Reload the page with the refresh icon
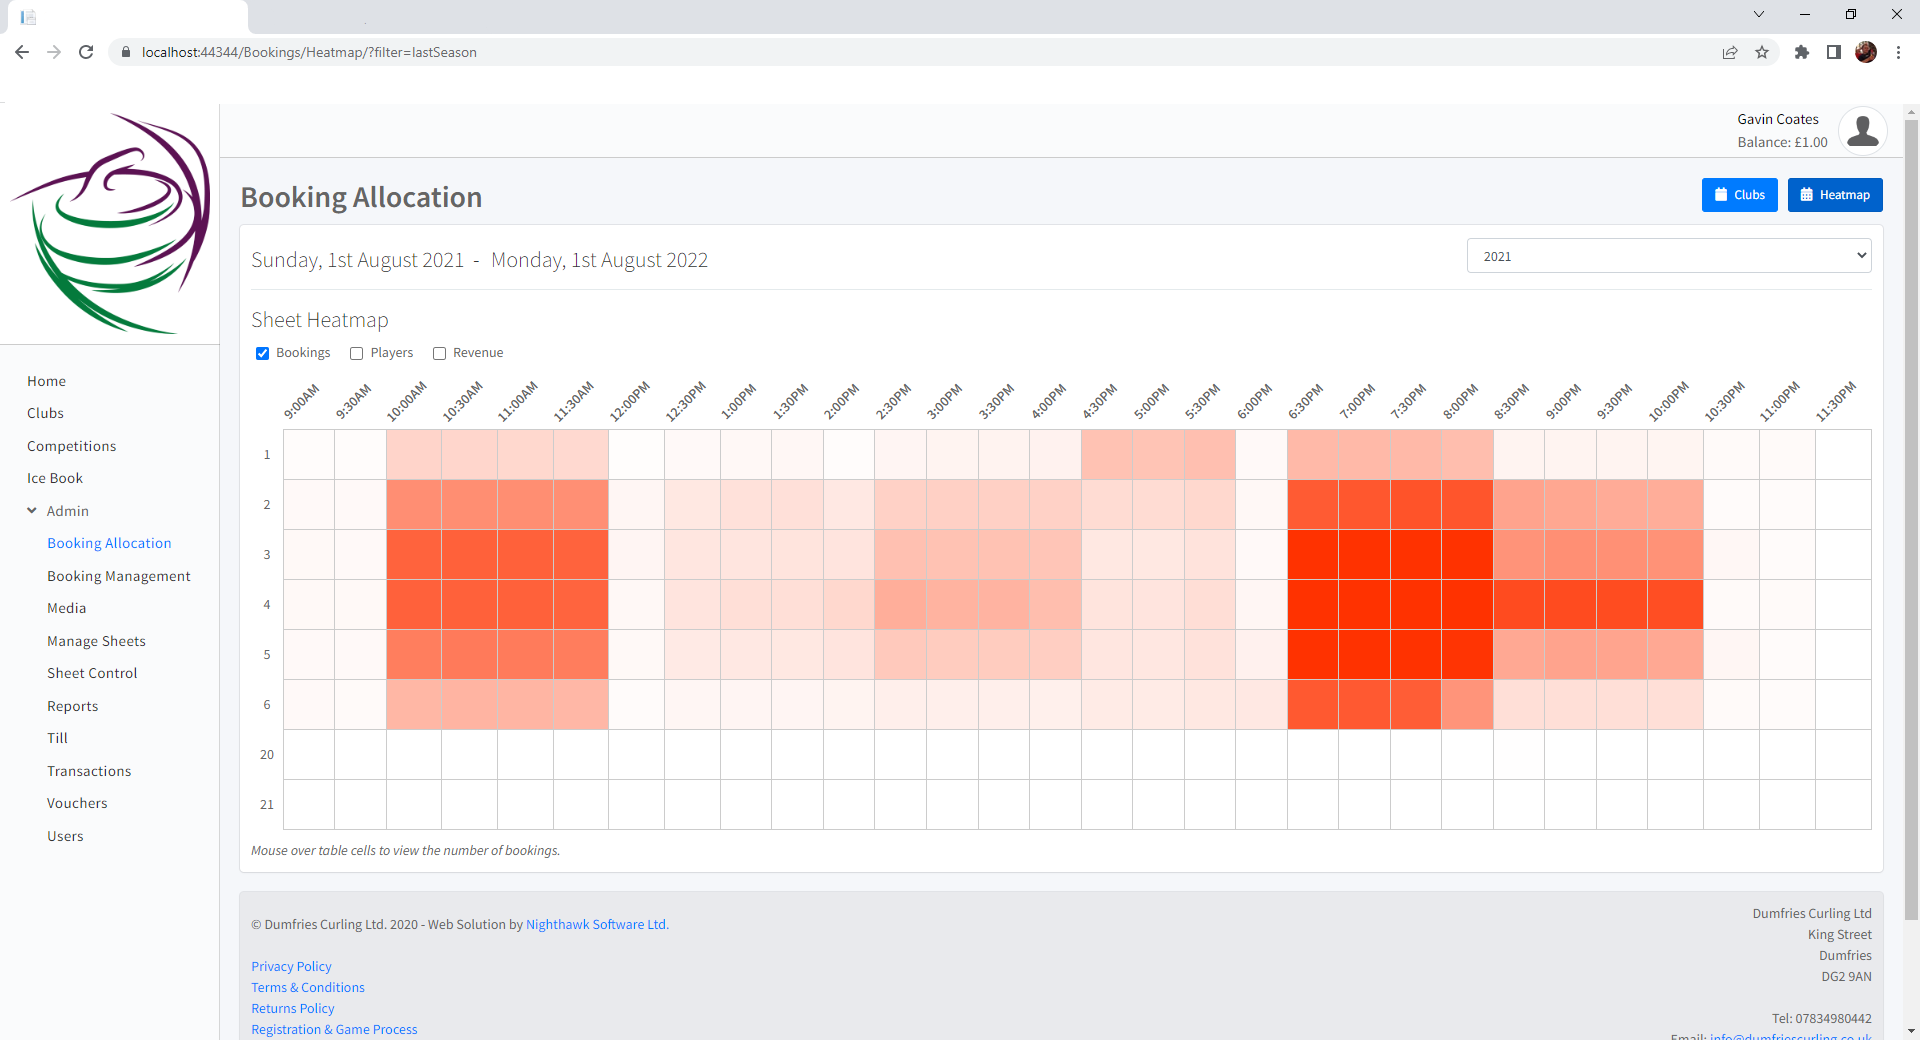Screen dimensions: 1920x1040 86,52
